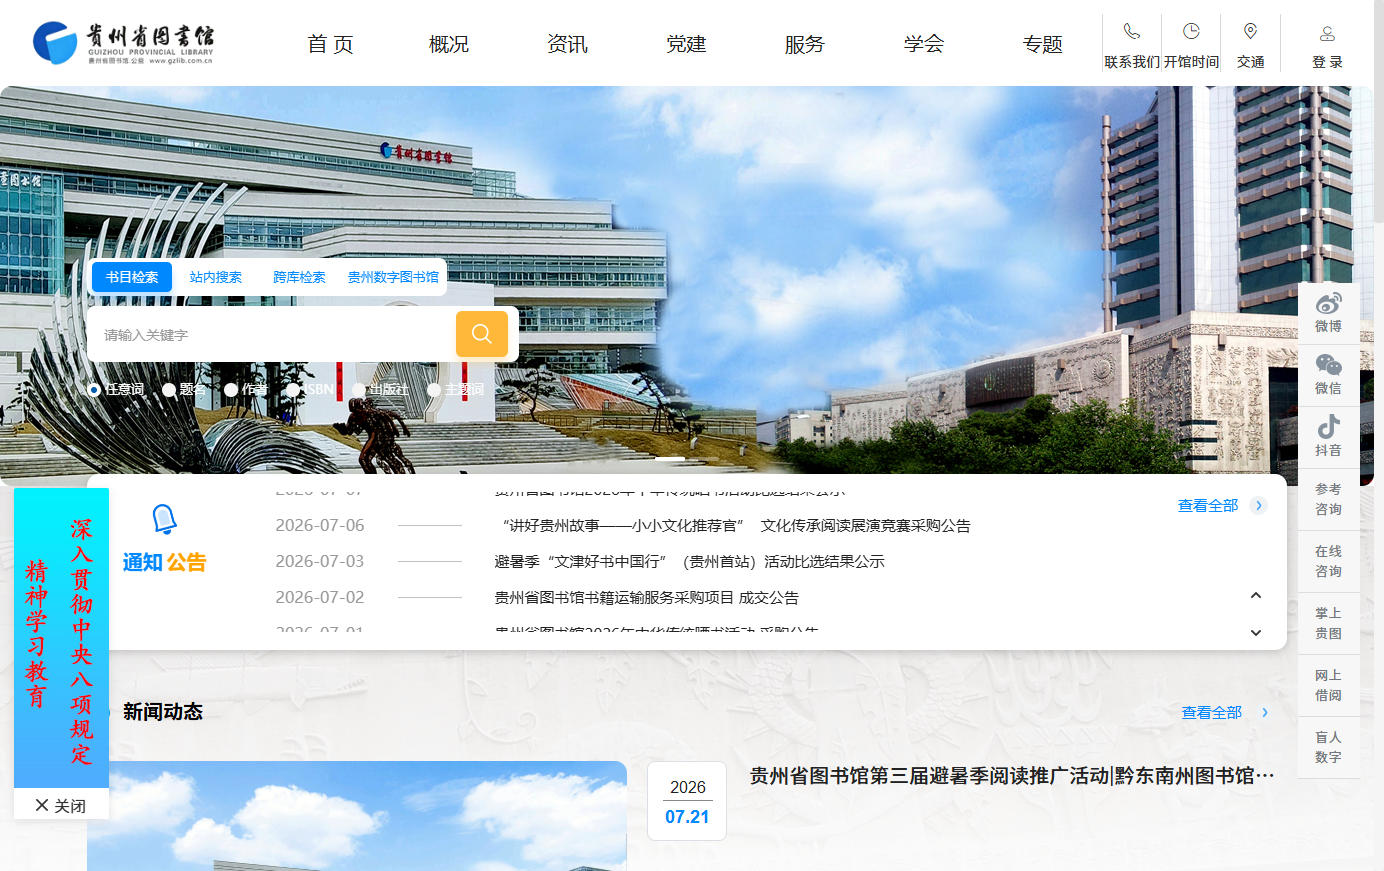Switch to the 站内搜索 search tab
The width and height of the screenshot is (1384, 871).
pyautogui.click(x=216, y=277)
